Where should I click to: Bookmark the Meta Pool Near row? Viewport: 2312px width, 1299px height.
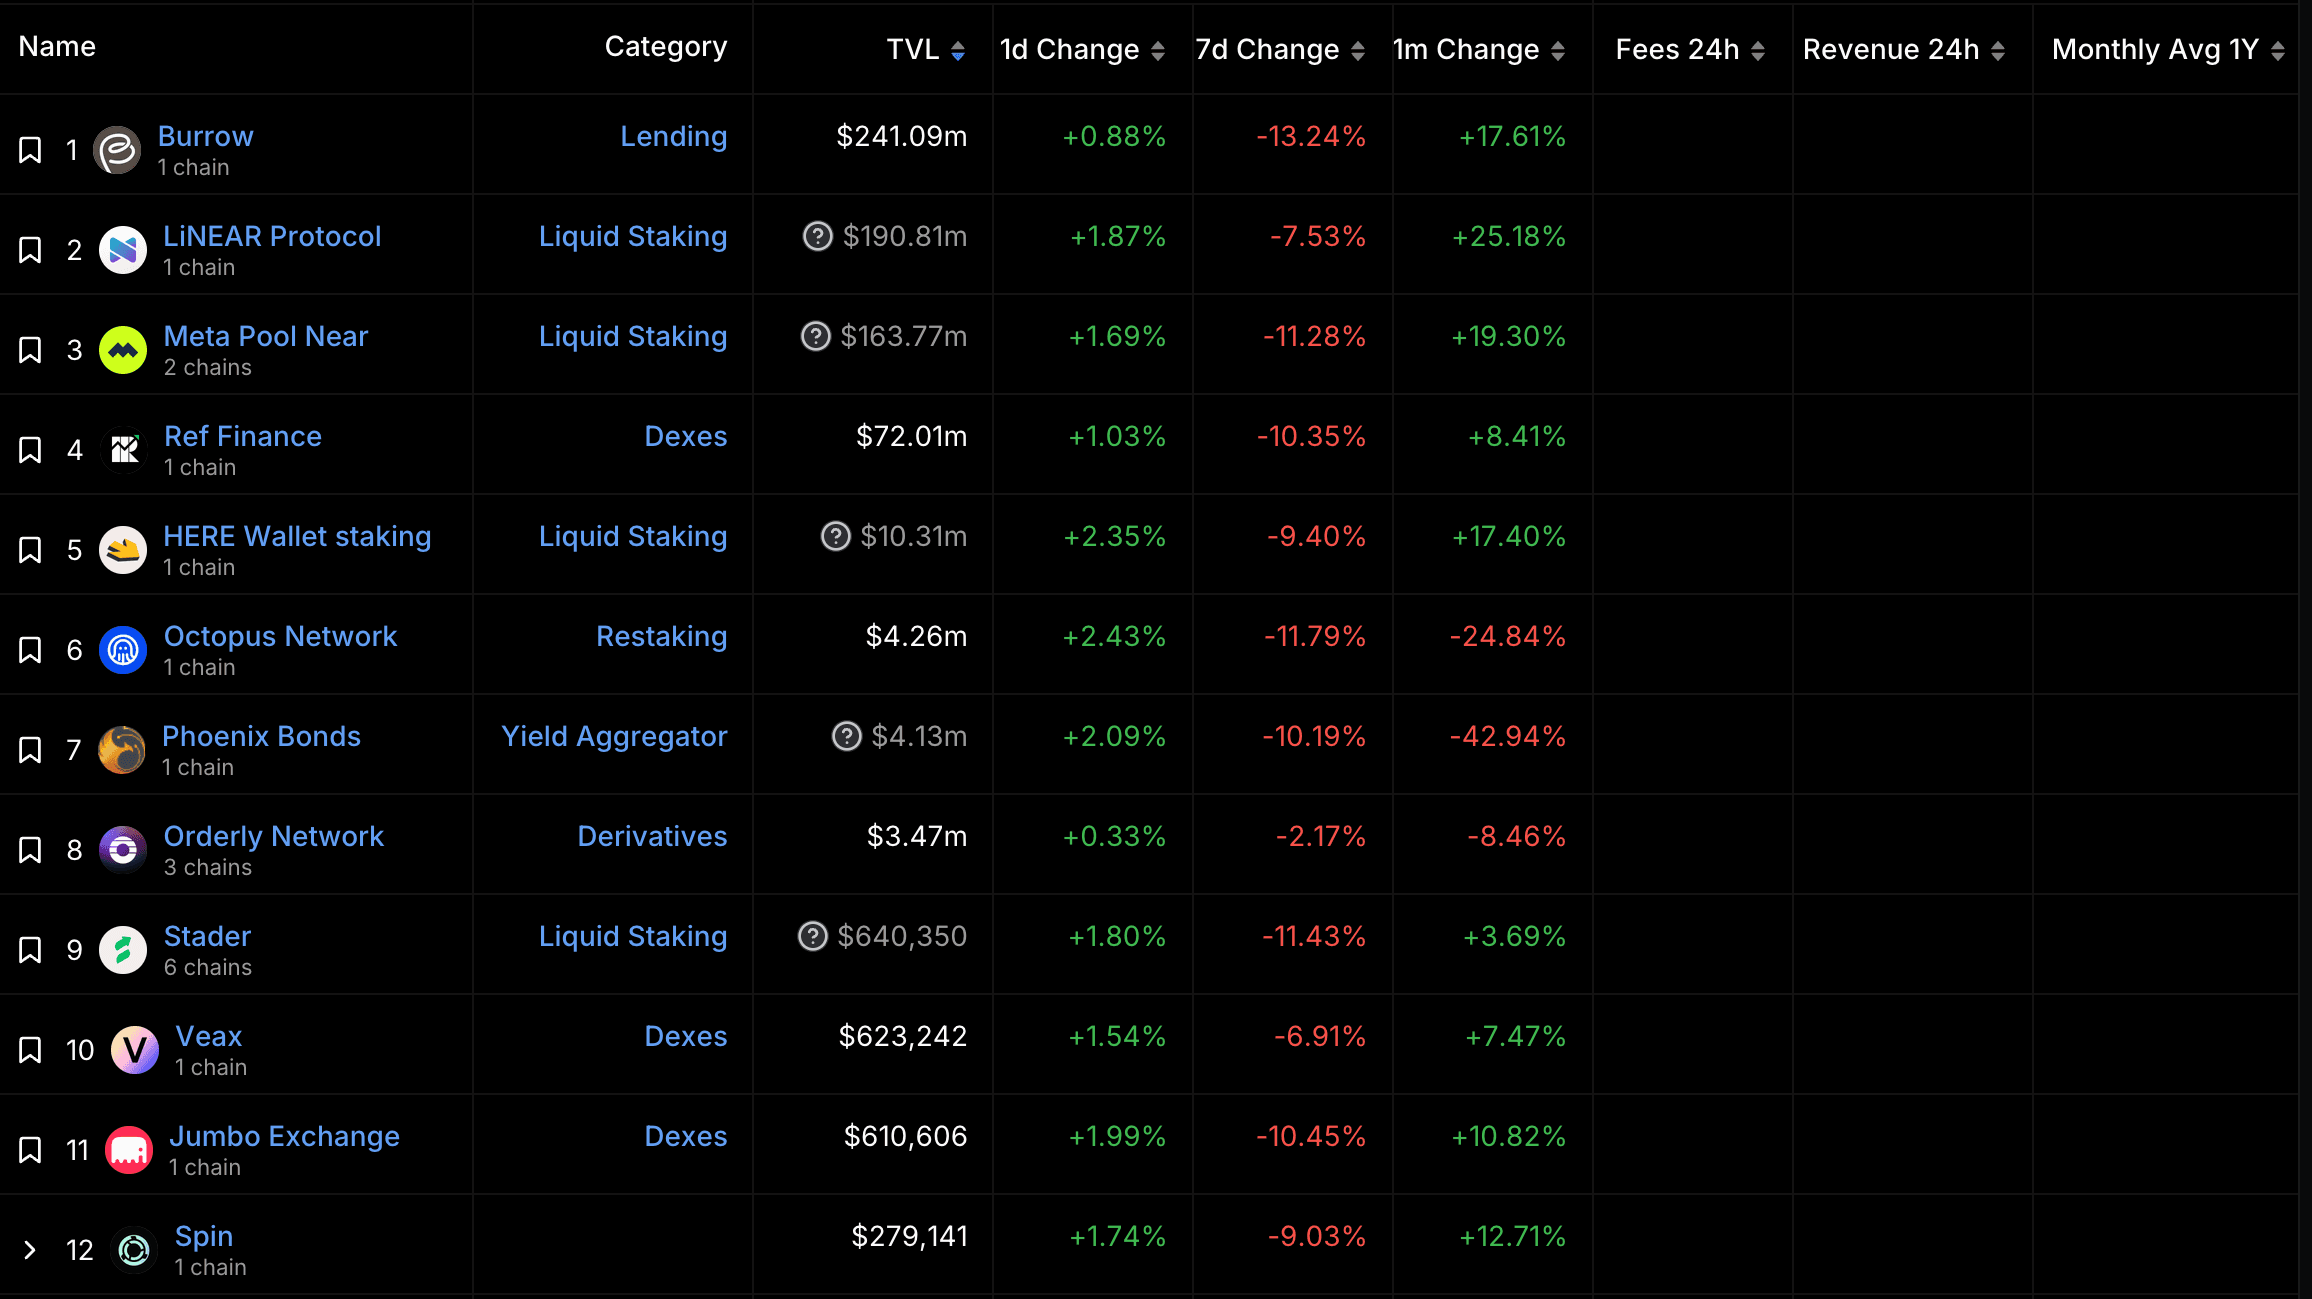[x=30, y=350]
